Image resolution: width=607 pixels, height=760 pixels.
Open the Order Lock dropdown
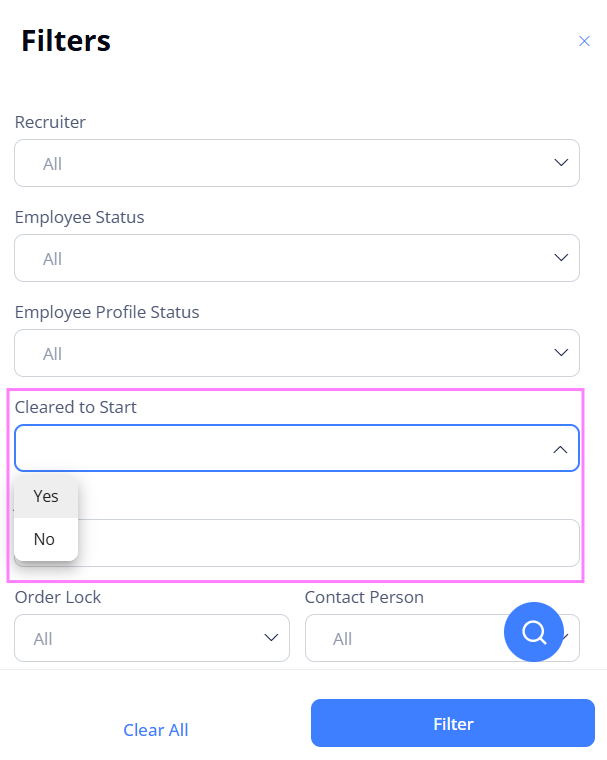140,638
